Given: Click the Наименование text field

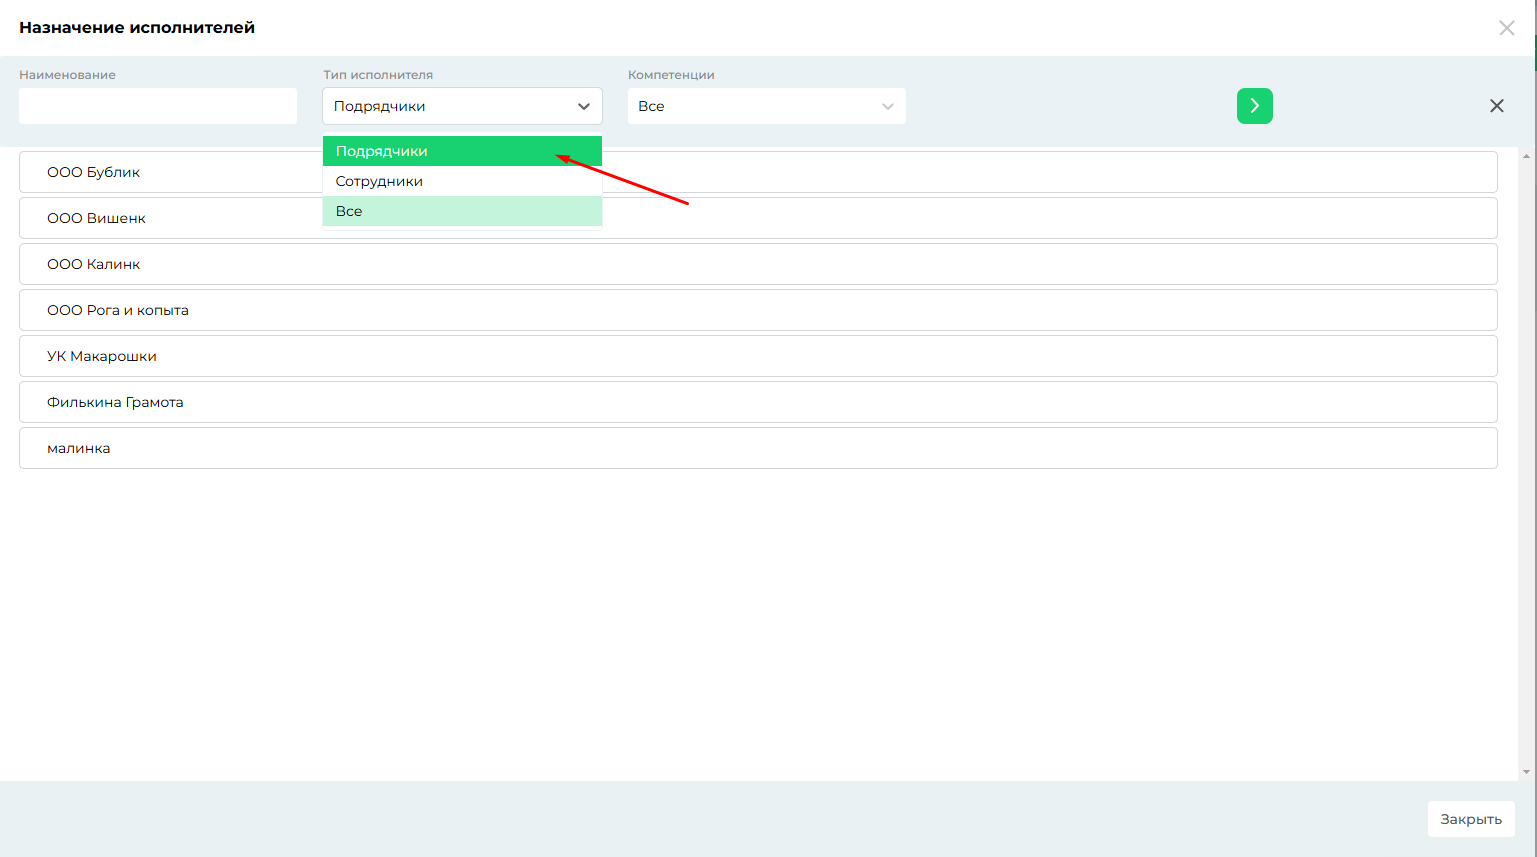Looking at the screenshot, I should [158, 106].
